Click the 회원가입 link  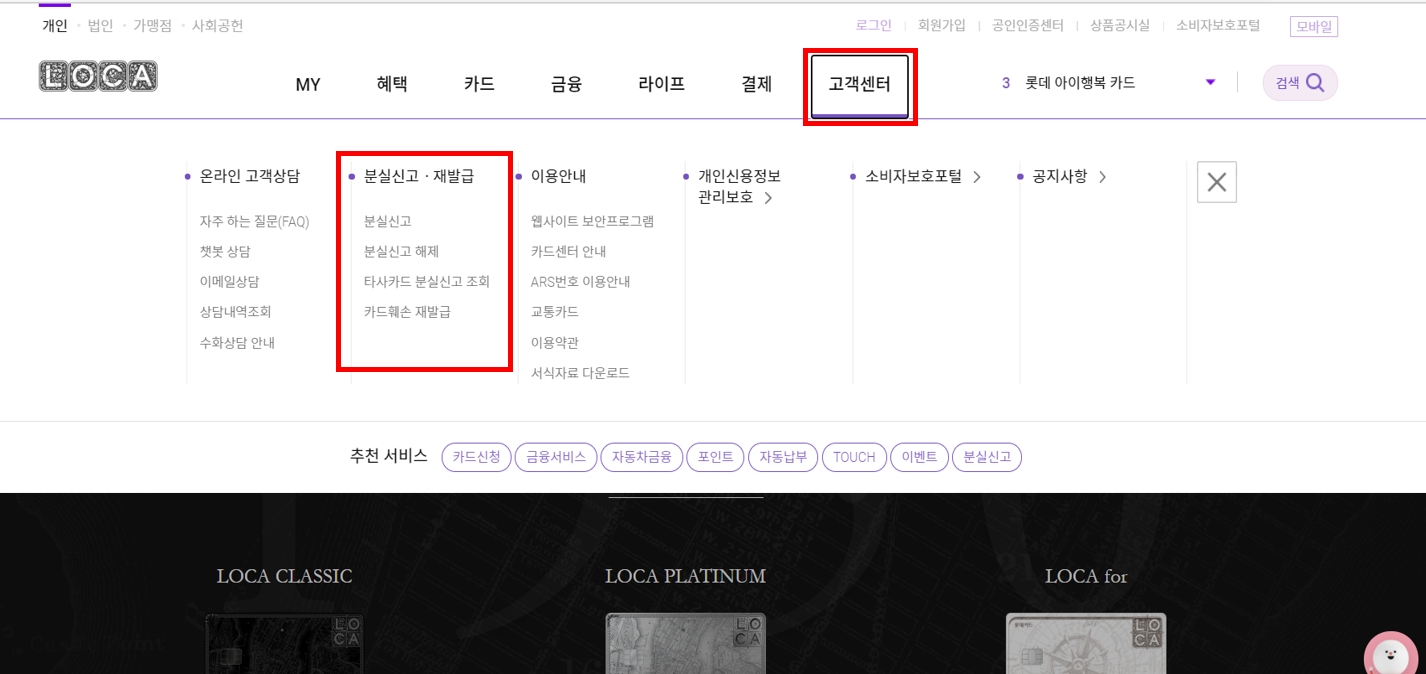pyautogui.click(x=942, y=26)
